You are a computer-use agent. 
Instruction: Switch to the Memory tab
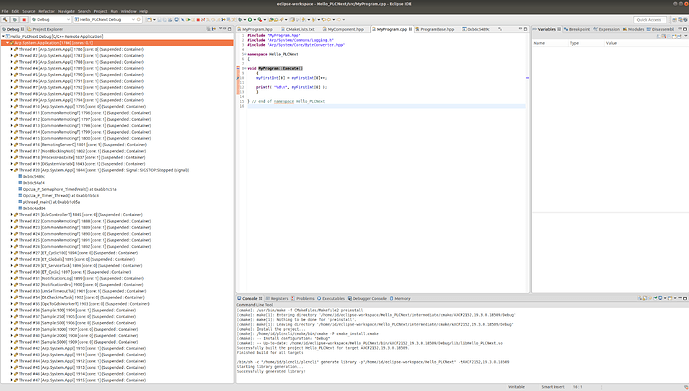pos(400,298)
